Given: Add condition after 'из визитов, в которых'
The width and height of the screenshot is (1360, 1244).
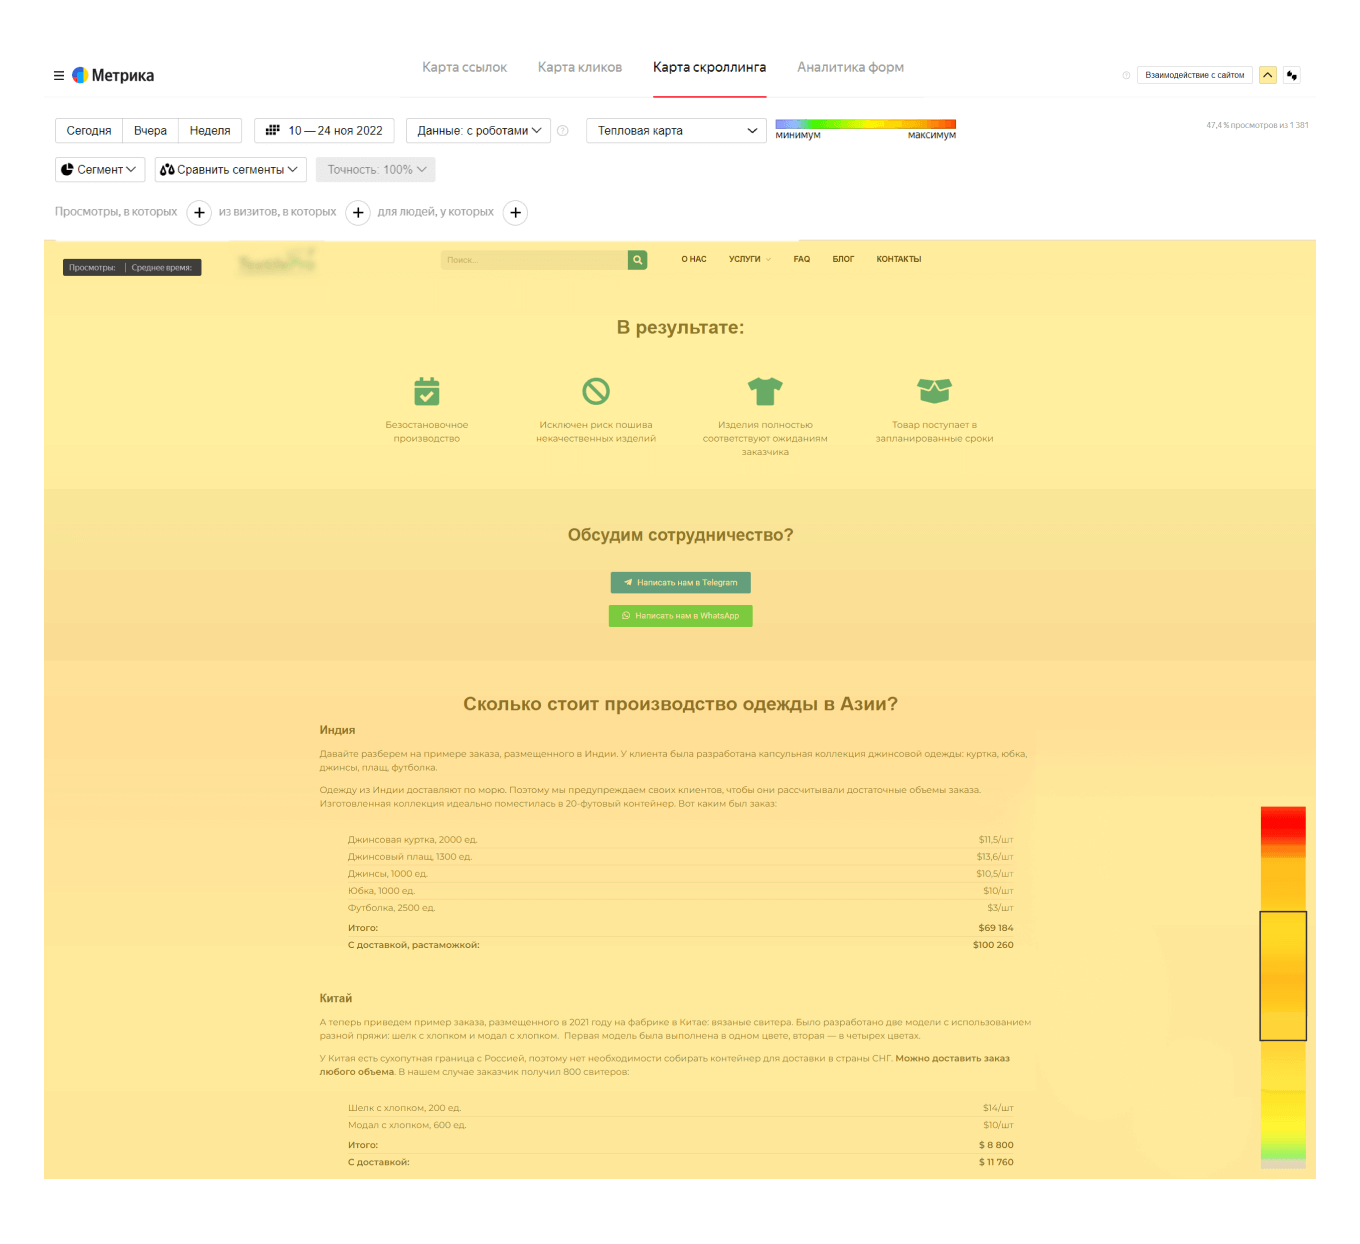Looking at the screenshot, I should 358,213.
